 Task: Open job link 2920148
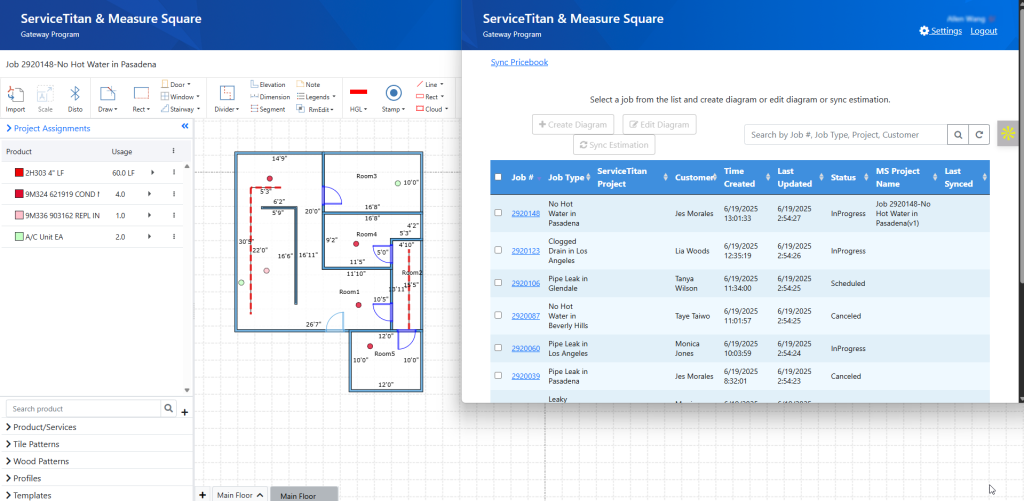(526, 214)
